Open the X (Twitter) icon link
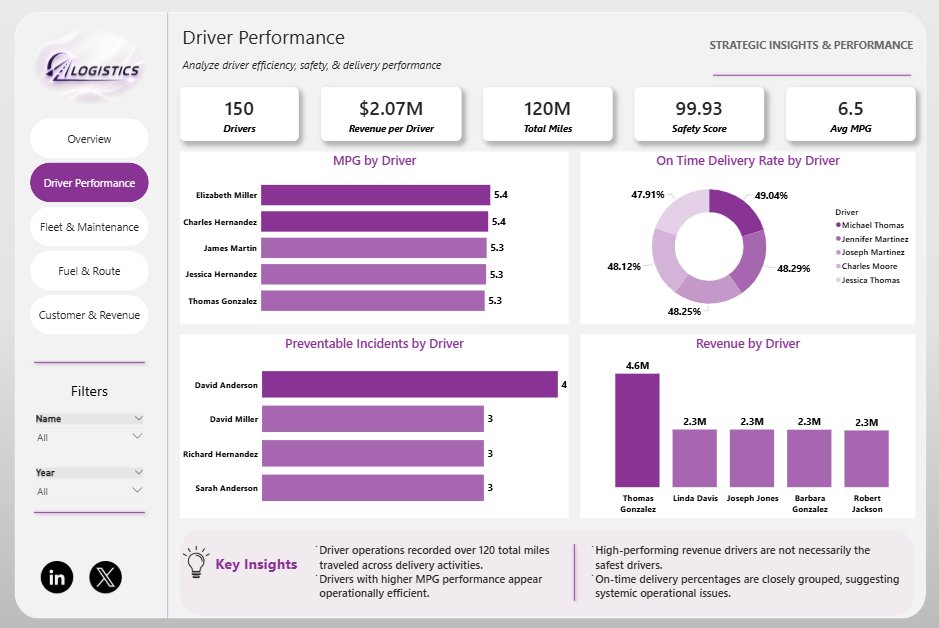 coord(105,577)
